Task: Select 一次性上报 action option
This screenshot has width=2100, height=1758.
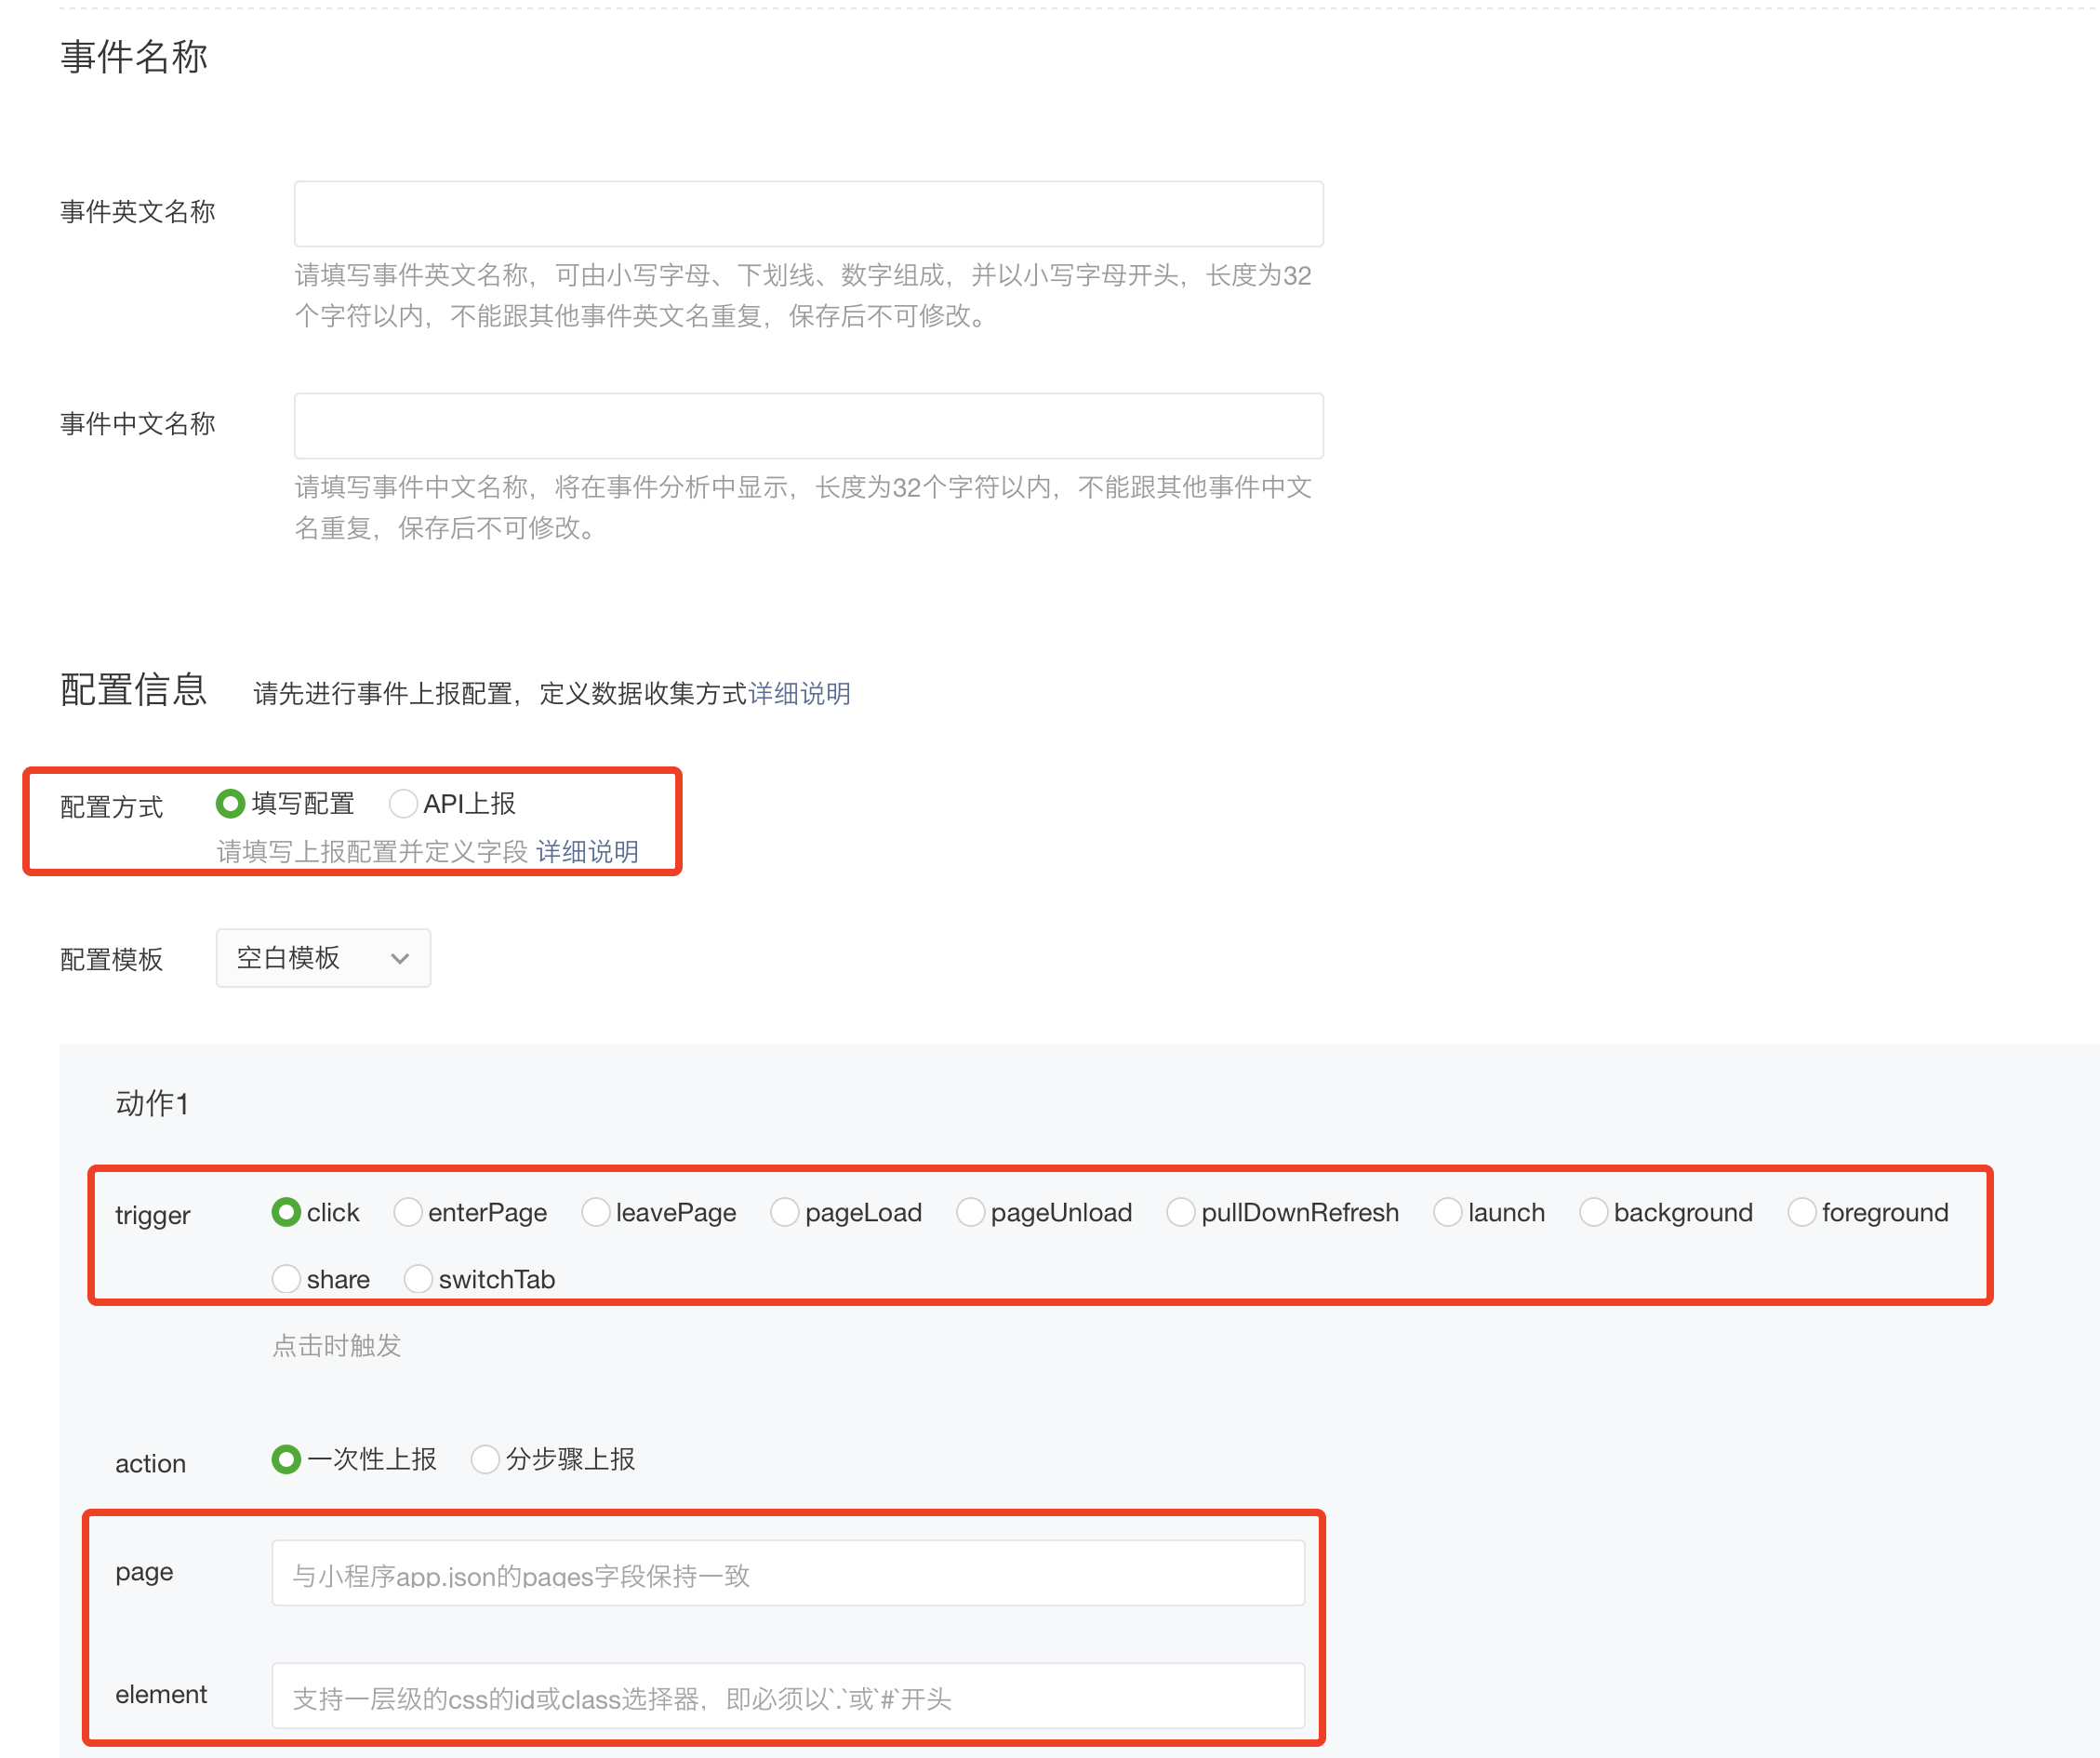Action: coord(287,1459)
